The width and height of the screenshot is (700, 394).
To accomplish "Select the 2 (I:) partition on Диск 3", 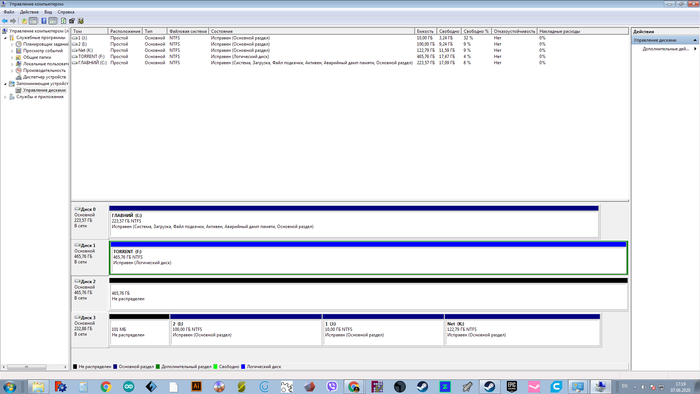I will 246,329.
